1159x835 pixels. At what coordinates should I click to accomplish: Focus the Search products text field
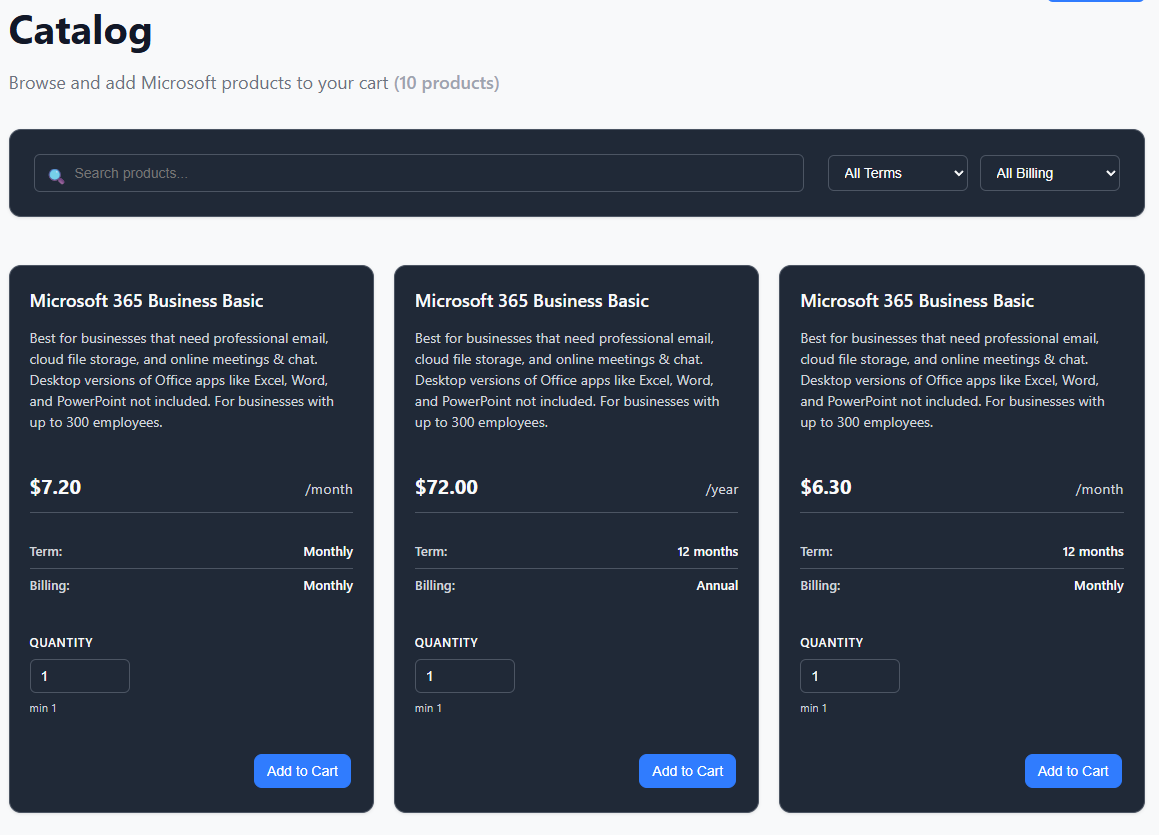pos(430,173)
